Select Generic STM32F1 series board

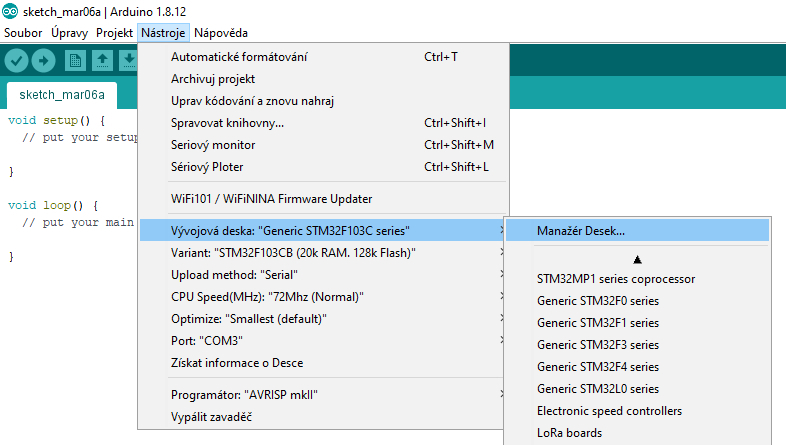[637, 323]
